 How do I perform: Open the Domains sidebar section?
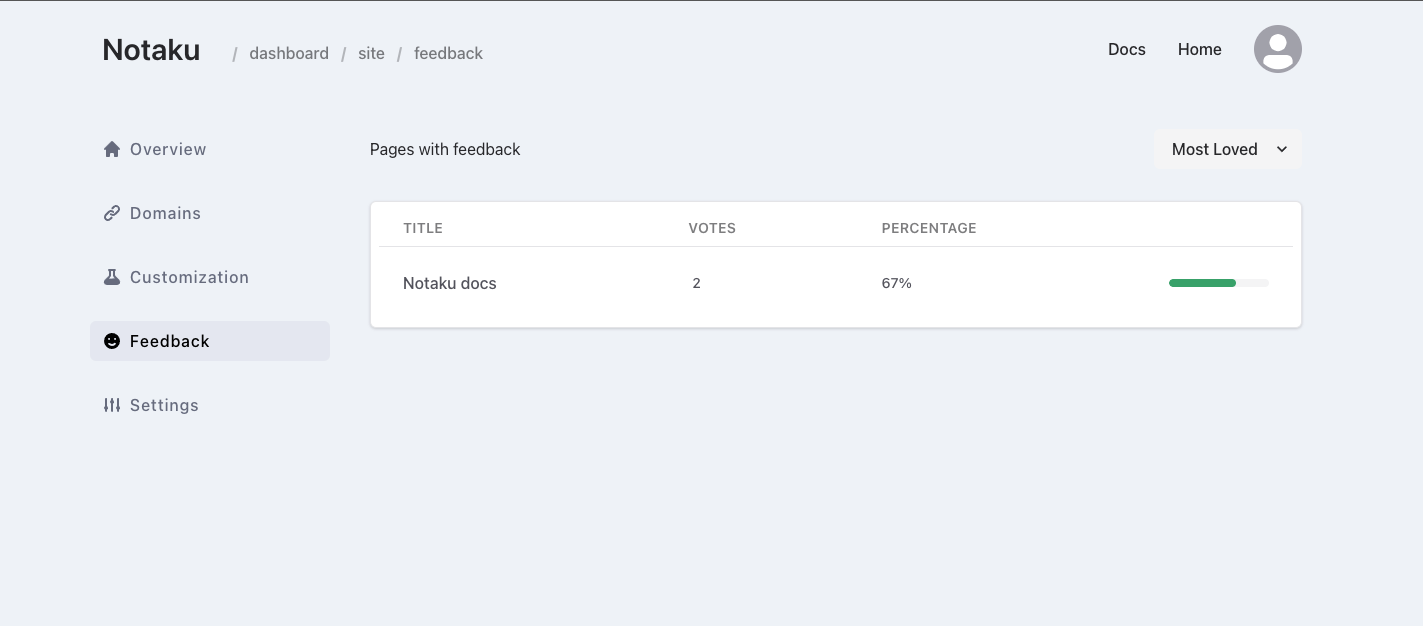(x=210, y=213)
